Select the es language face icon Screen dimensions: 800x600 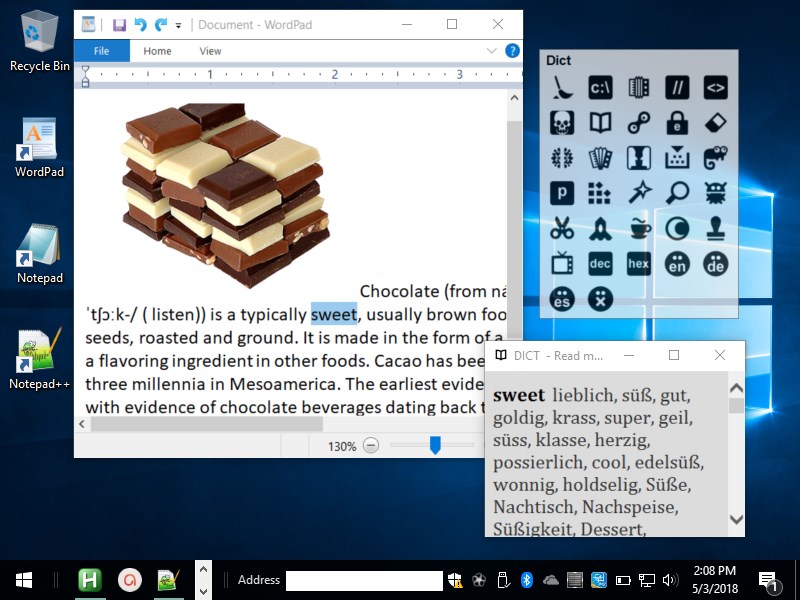(x=562, y=299)
